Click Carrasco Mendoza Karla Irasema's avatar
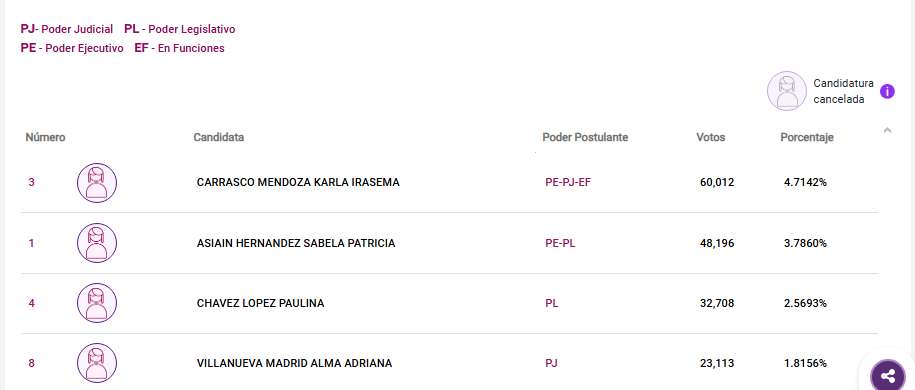The width and height of the screenshot is (915, 390). click(97, 183)
